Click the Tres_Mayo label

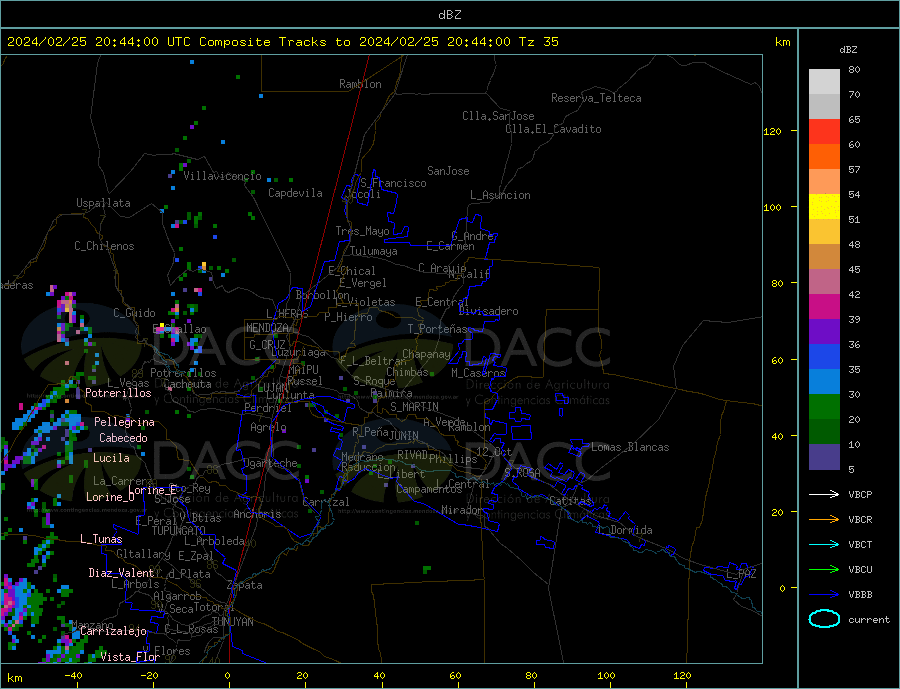click(362, 231)
